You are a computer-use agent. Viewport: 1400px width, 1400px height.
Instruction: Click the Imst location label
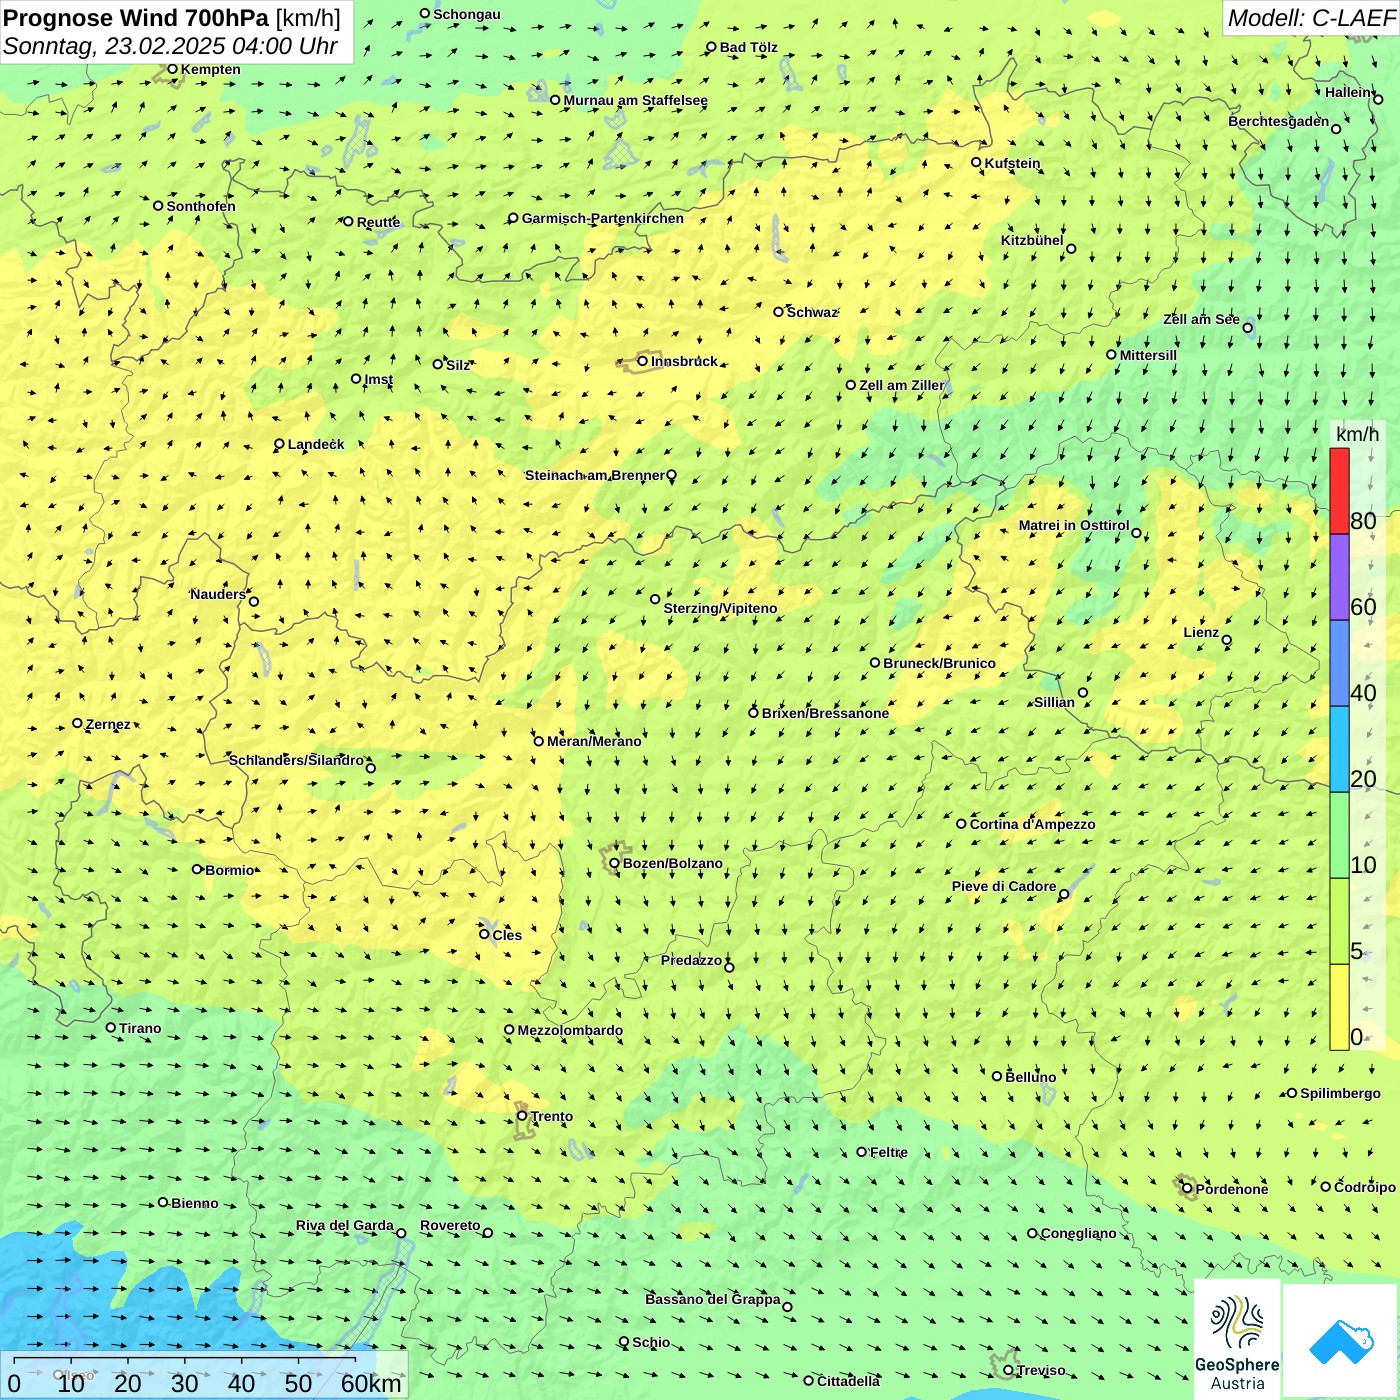tap(379, 379)
